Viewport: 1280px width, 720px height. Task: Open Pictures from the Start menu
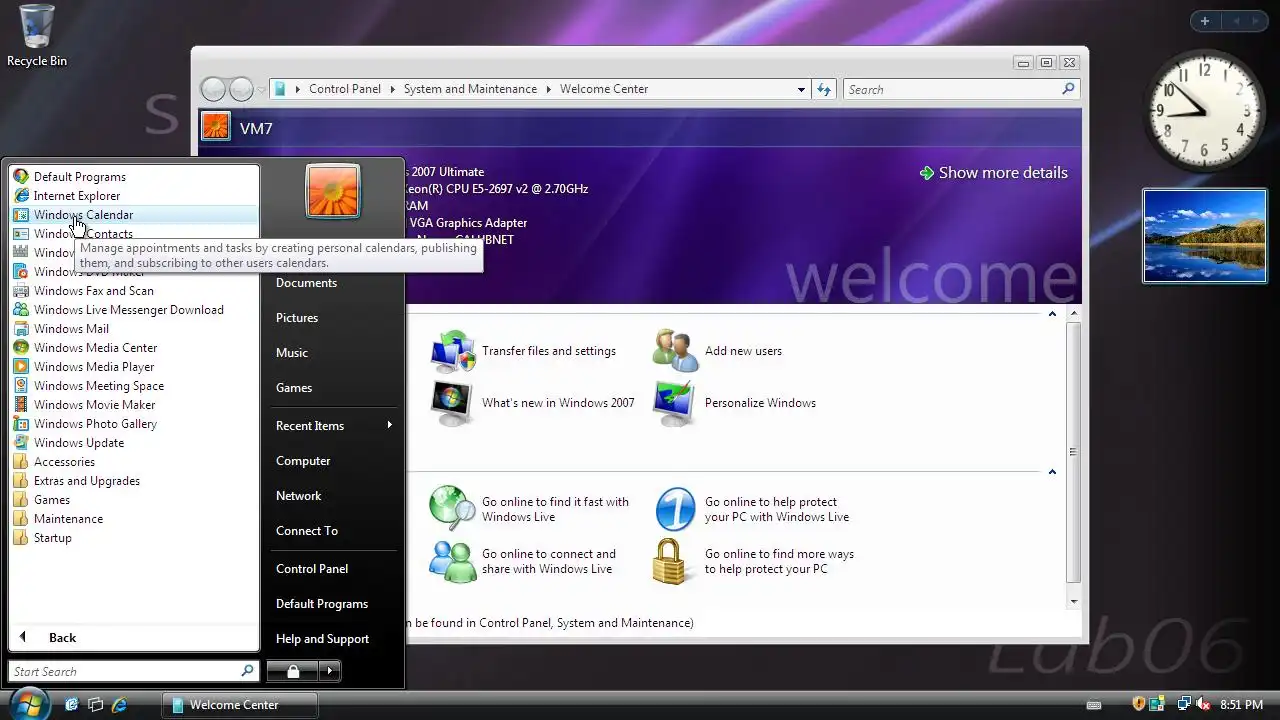click(333, 318)
